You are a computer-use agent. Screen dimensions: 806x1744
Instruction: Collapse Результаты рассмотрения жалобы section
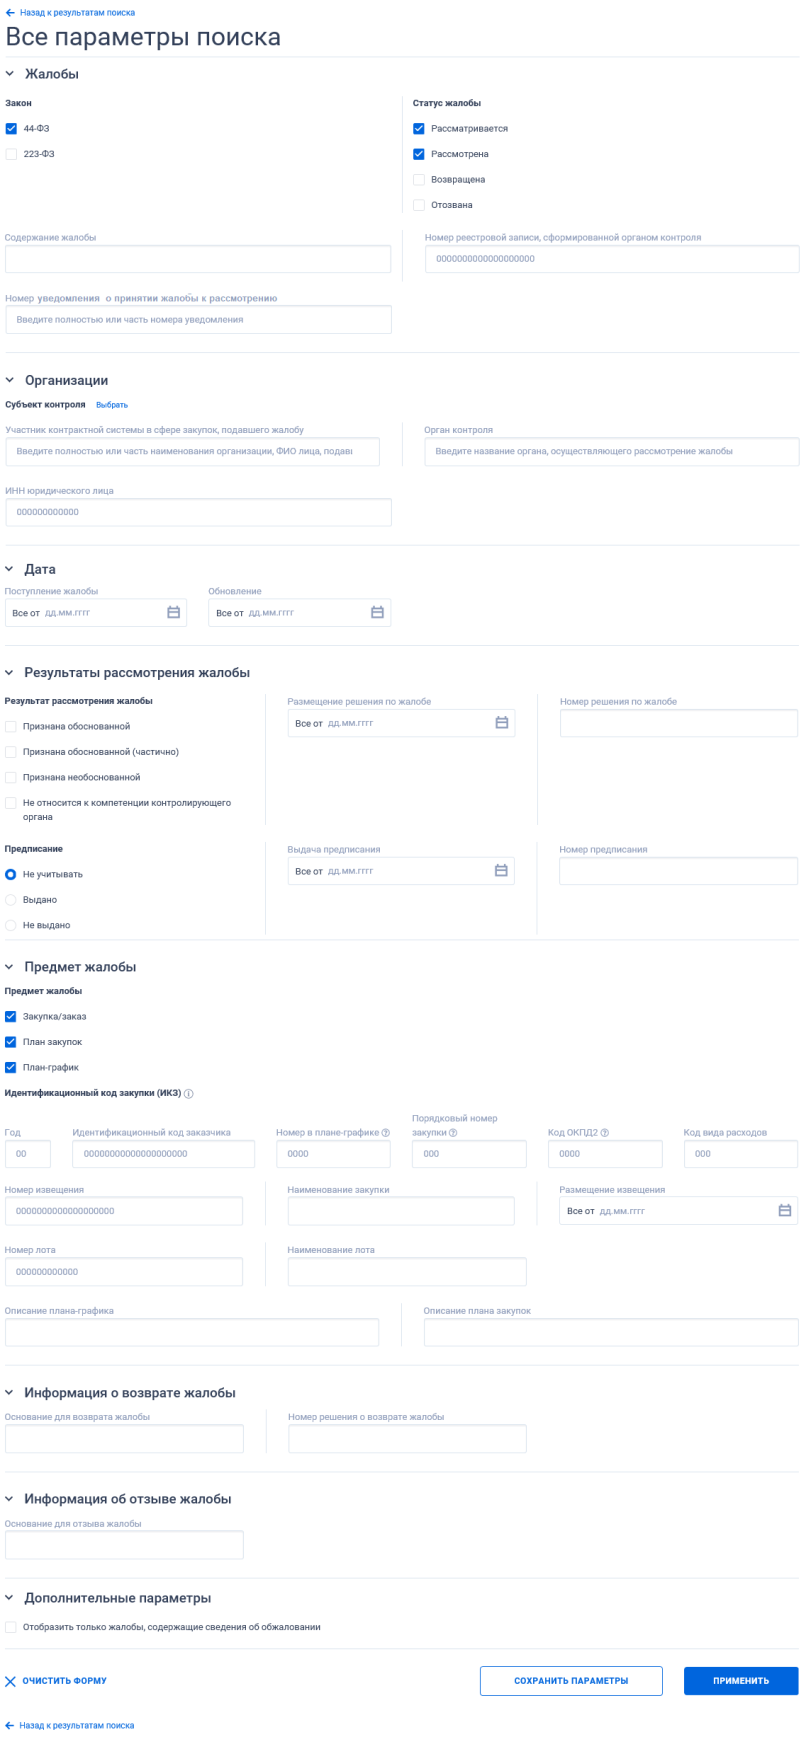[10, 673]
